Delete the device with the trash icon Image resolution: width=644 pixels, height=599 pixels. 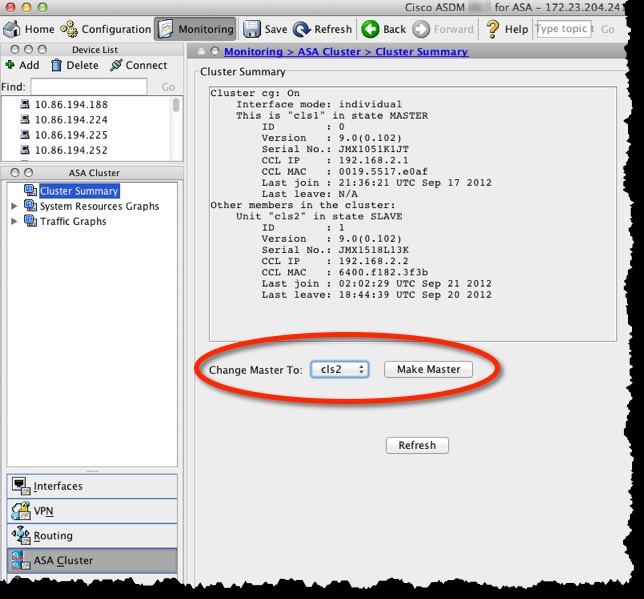(56, 65)
